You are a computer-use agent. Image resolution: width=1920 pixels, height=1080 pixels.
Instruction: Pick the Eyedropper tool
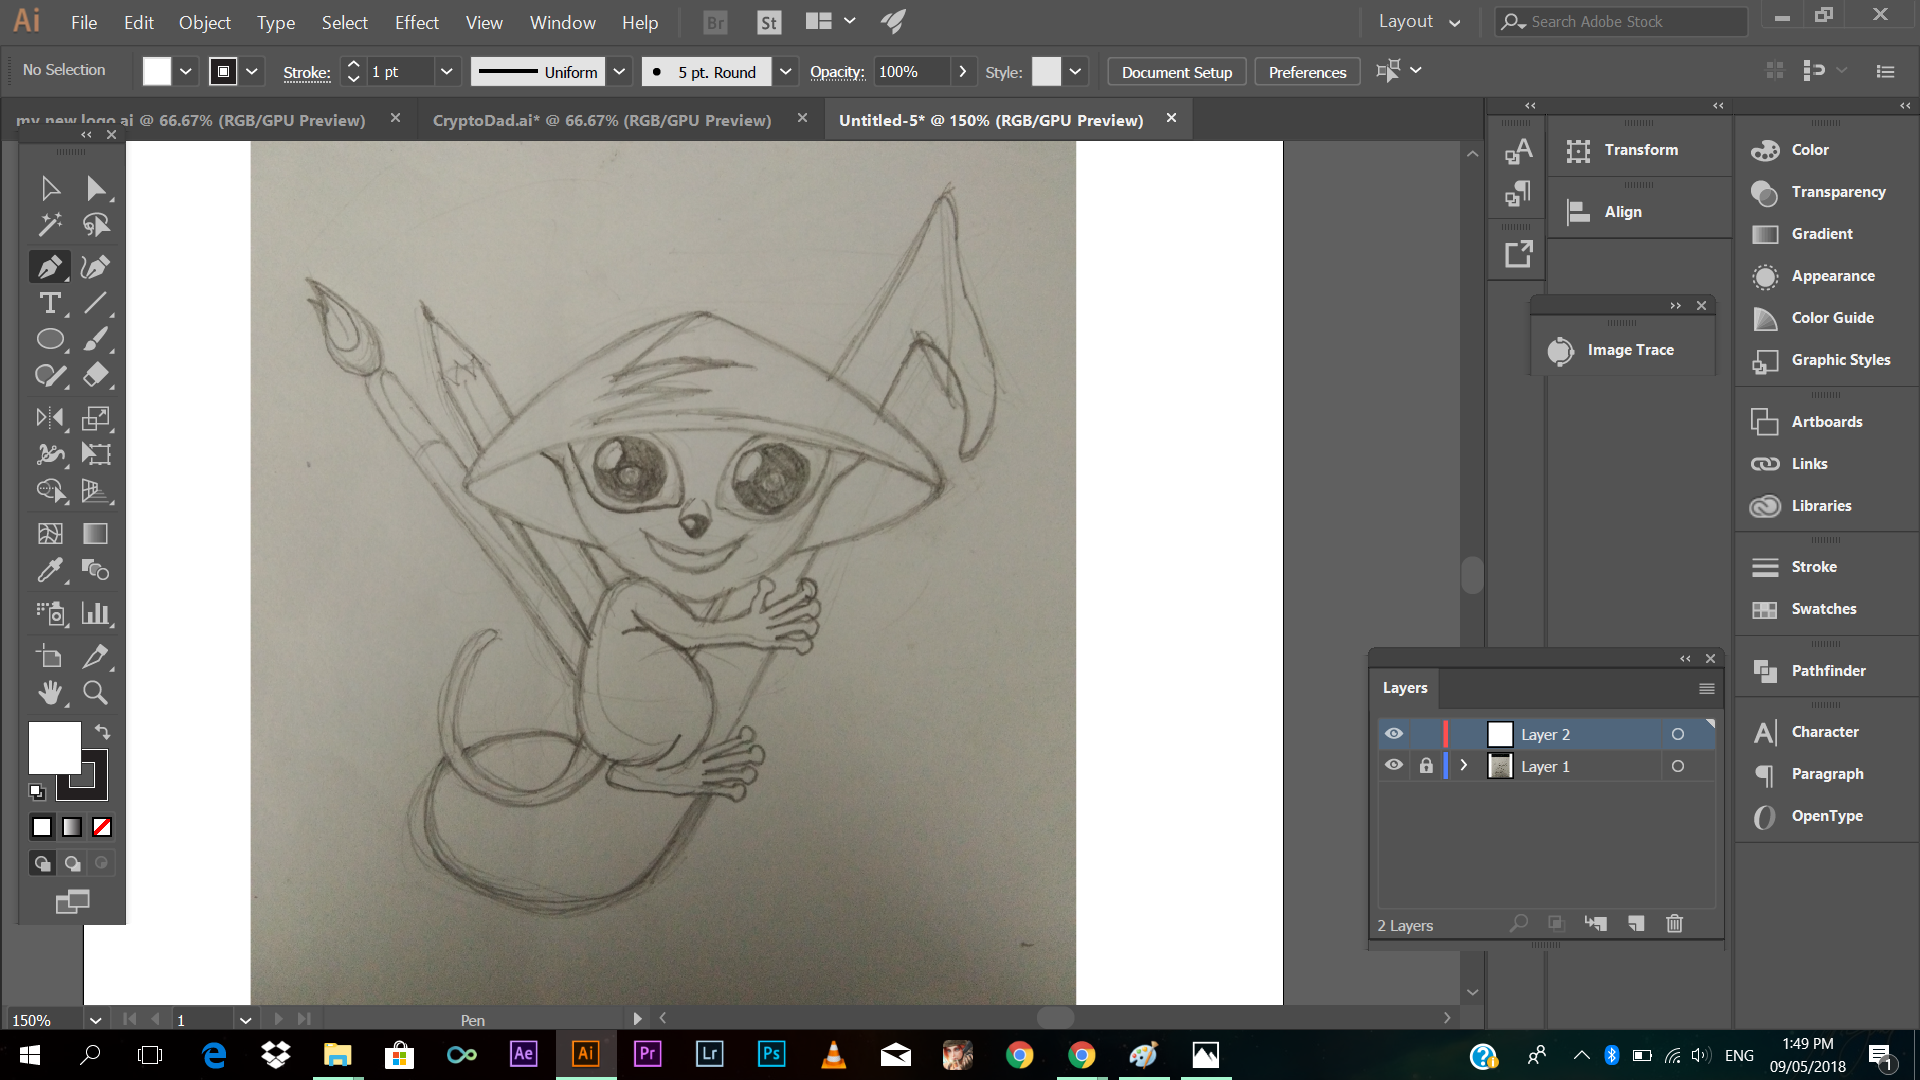[x=50, y=570]
